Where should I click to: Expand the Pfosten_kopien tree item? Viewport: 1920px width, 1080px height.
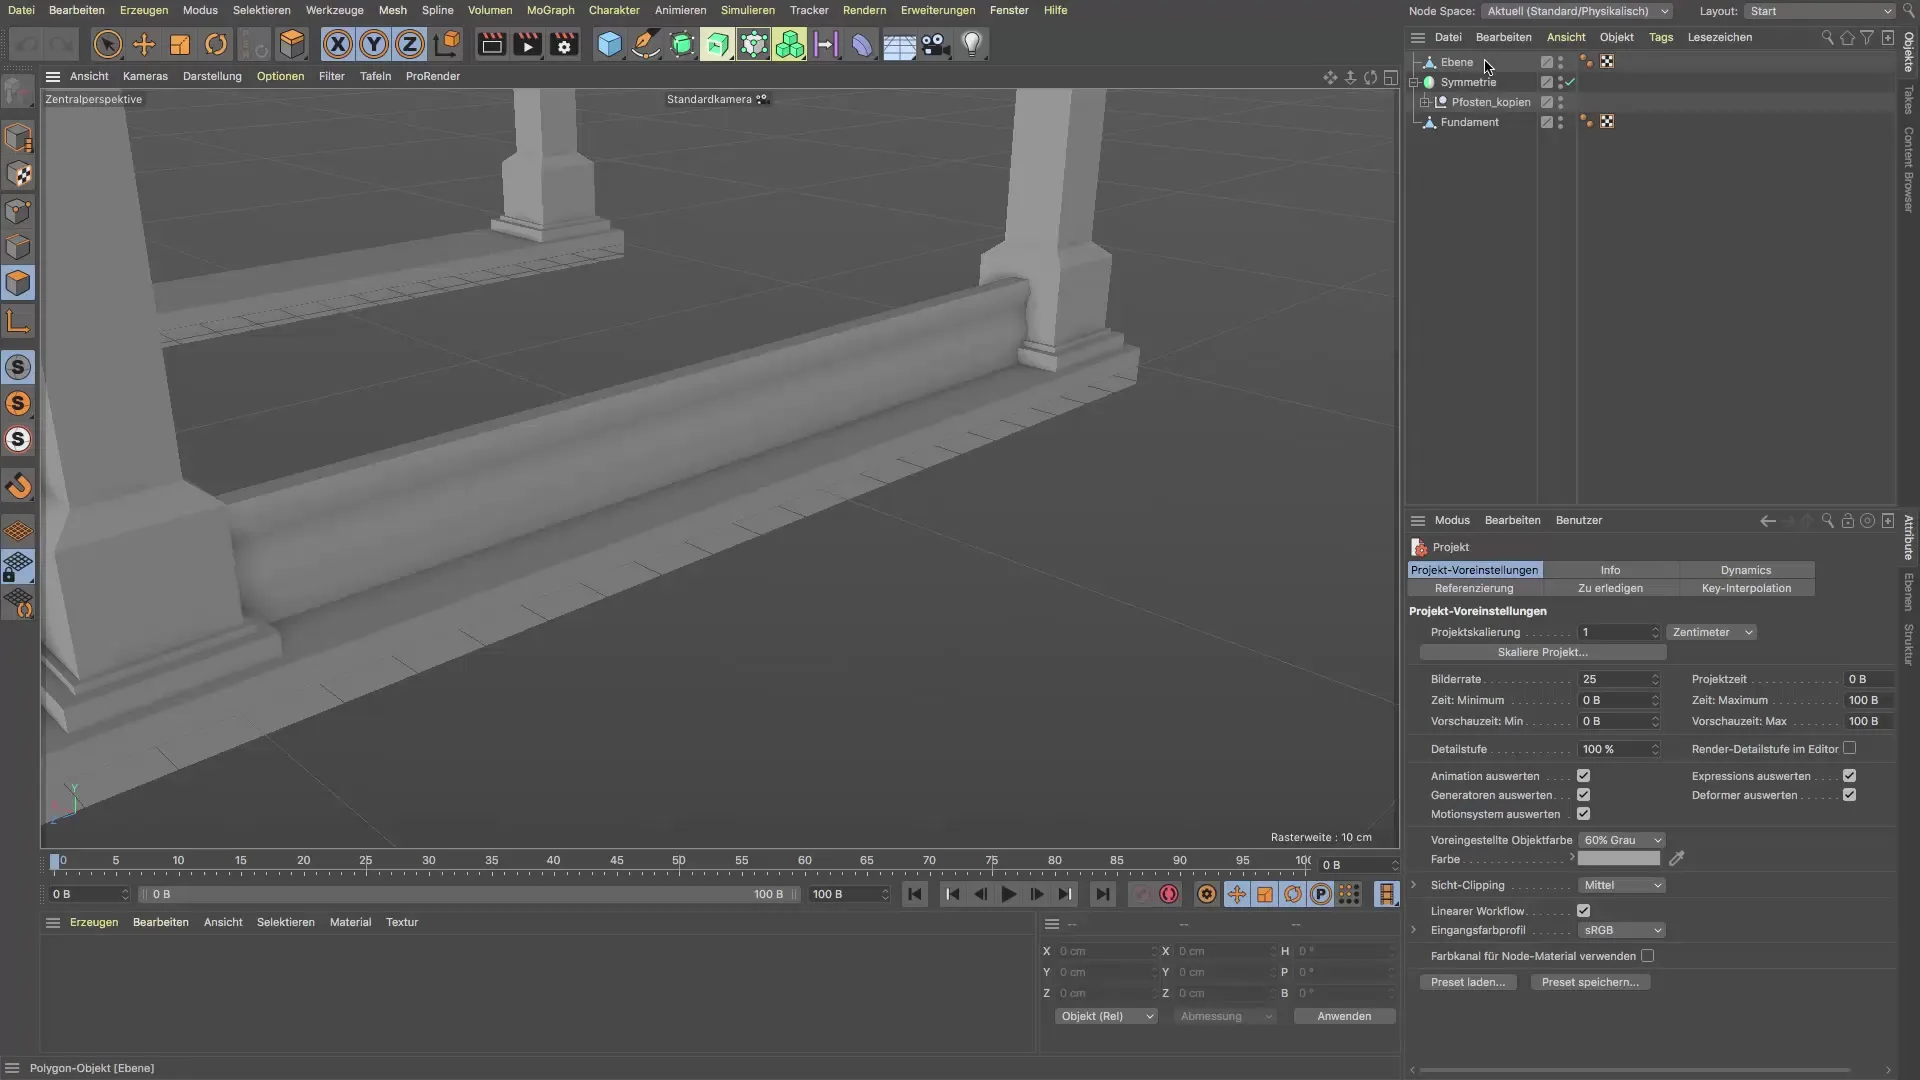[x=1425, y=102]
